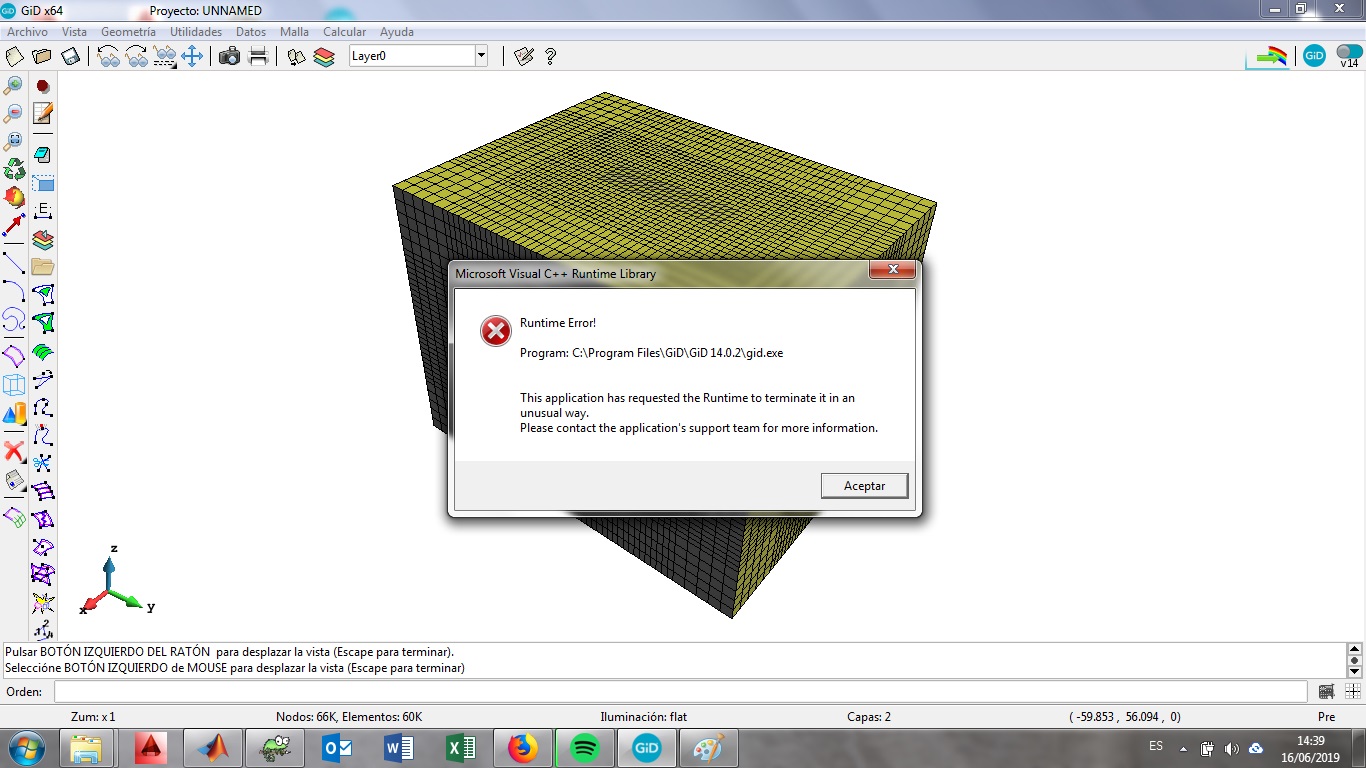Toggle pre/post process rainbow arrow button
The image size is (1366, 768).
1271,56
